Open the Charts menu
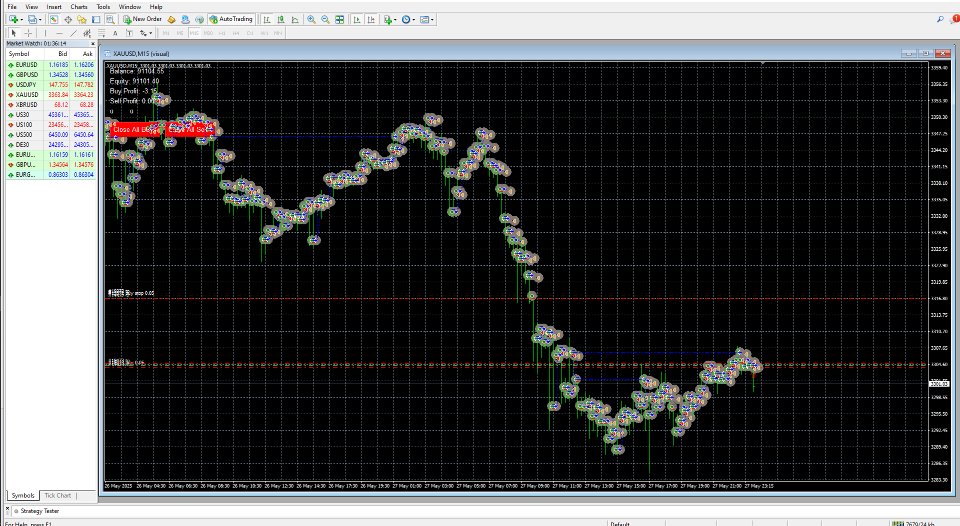The height and width of the screenshot is (526, 960). point(79,7)
